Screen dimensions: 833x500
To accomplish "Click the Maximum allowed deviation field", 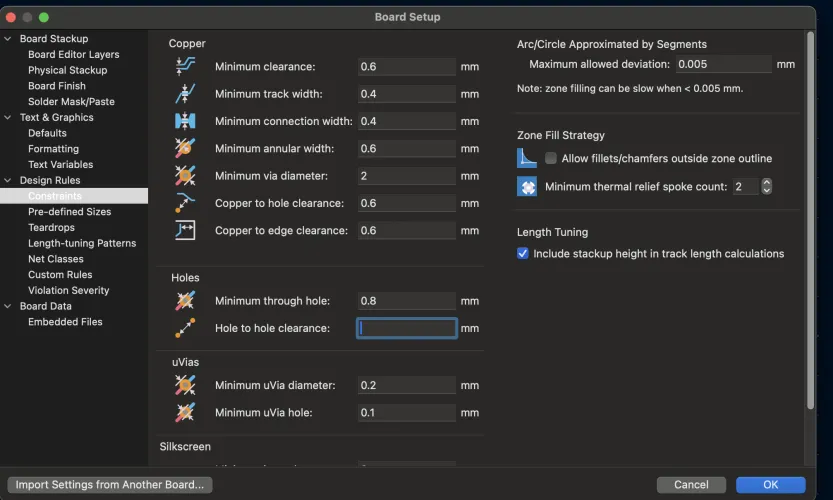I will (x=723, y=64).
